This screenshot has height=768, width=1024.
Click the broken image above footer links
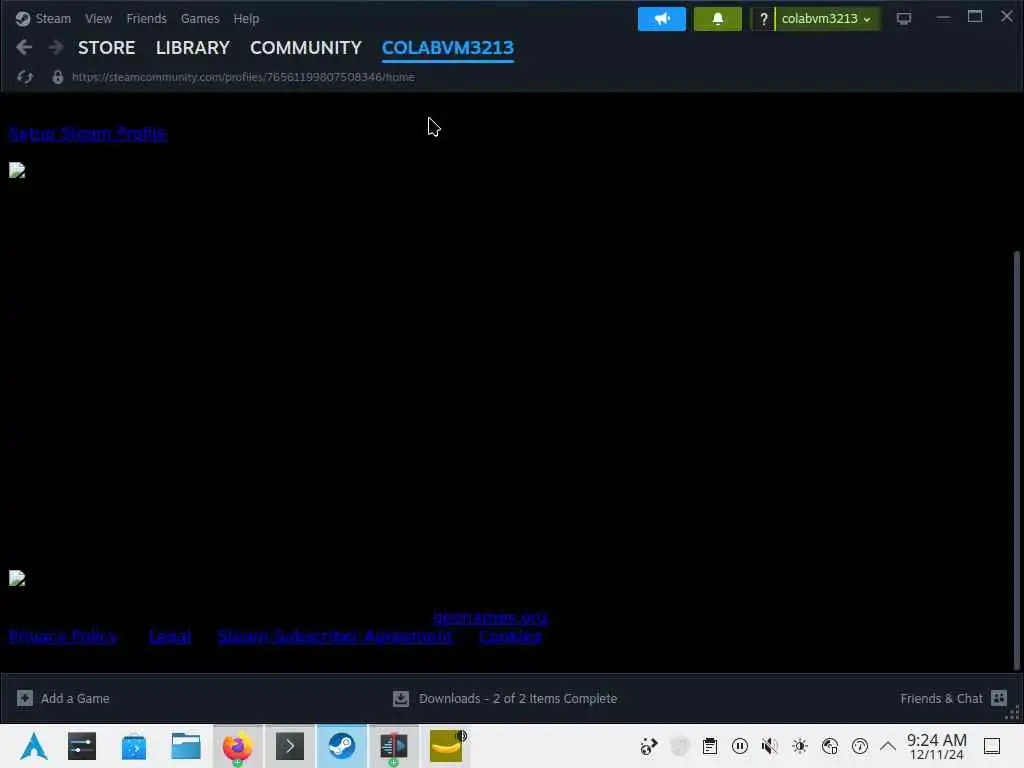(17, 579)
